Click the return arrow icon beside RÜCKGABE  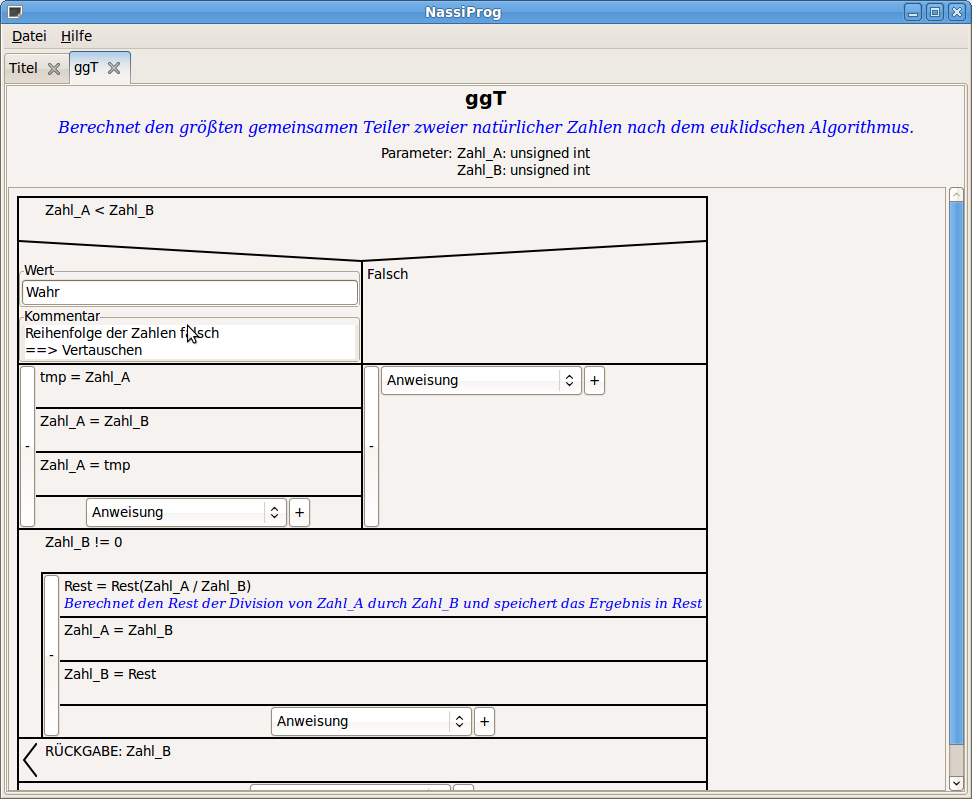(x=30, y=760)
